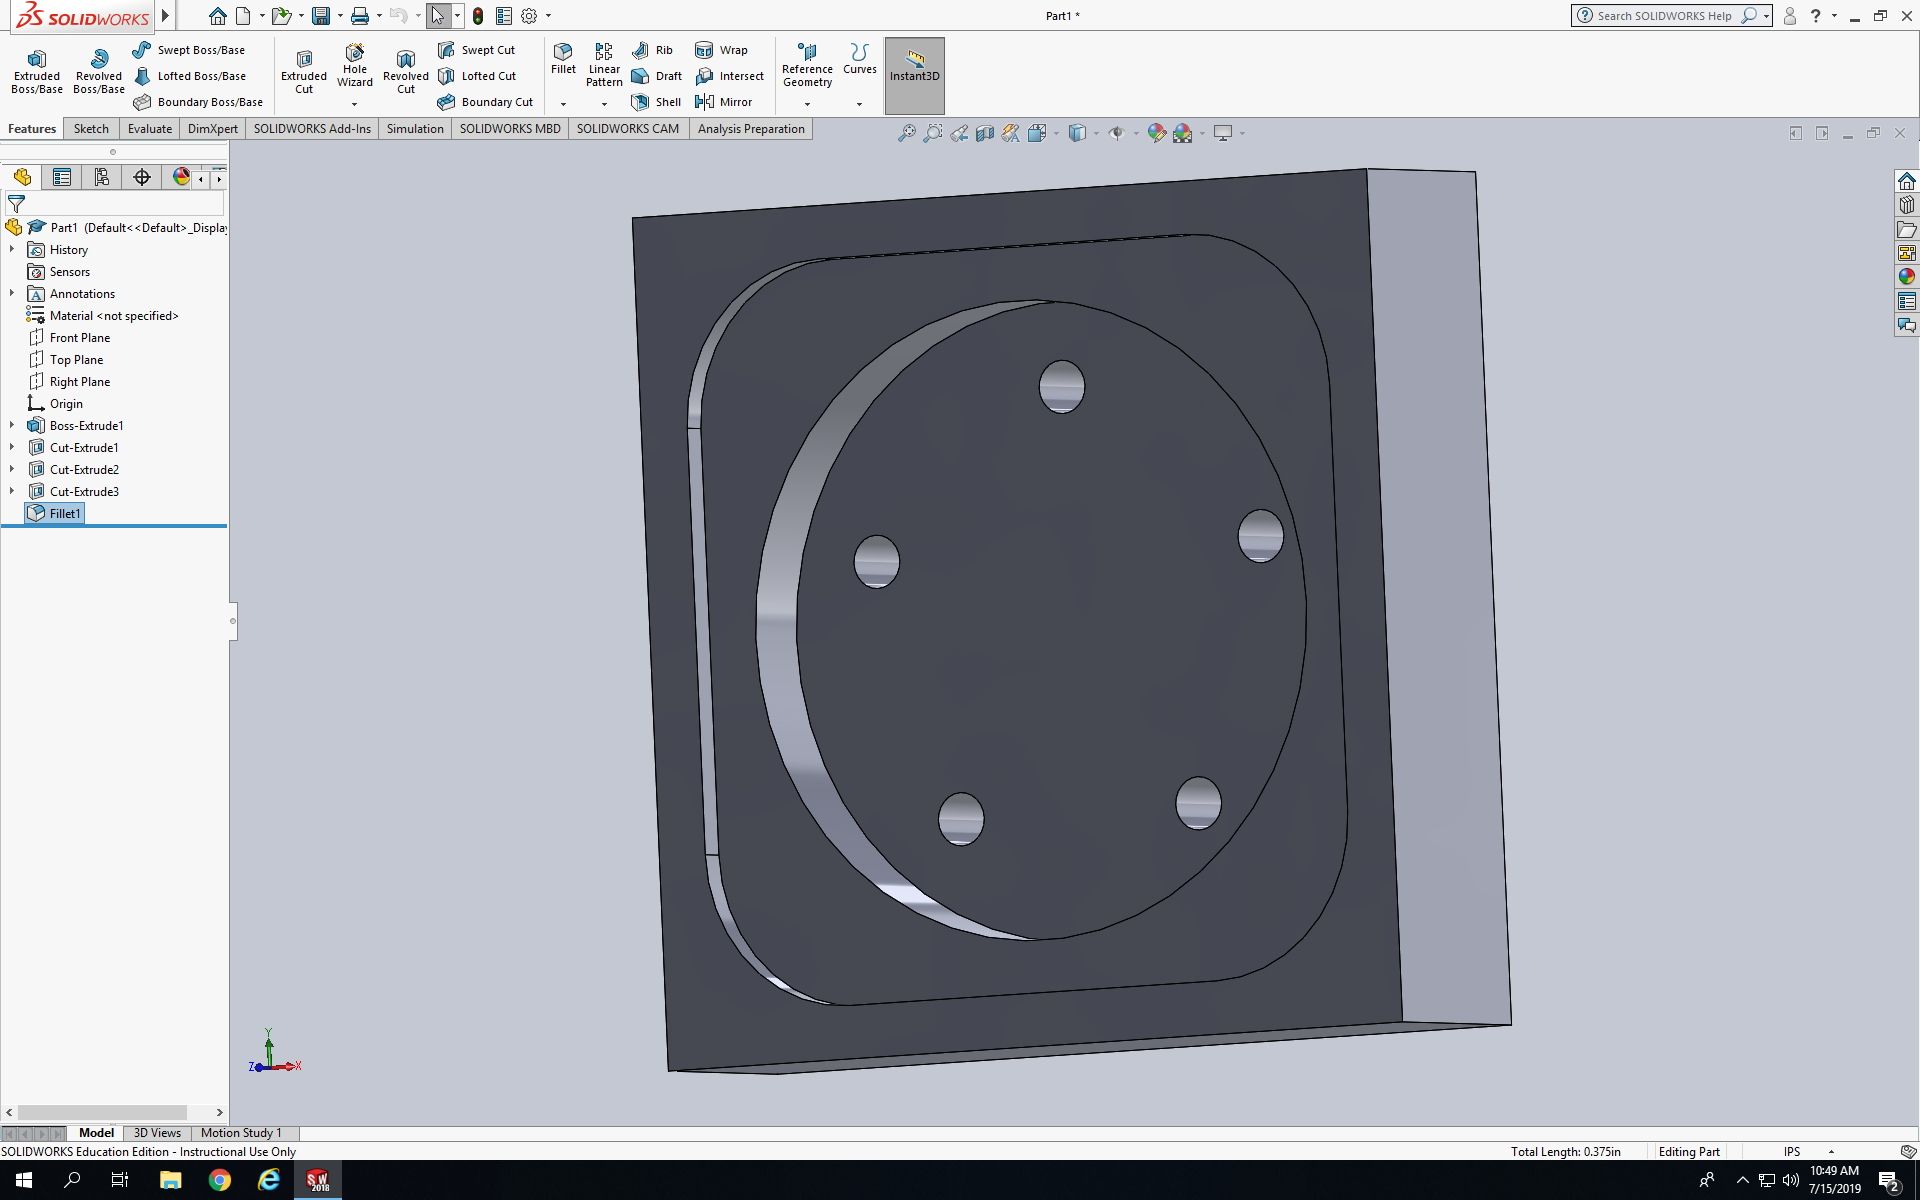
Task: Expand the Boss-Extrude1 feature node
Action: tap(12, 426)
